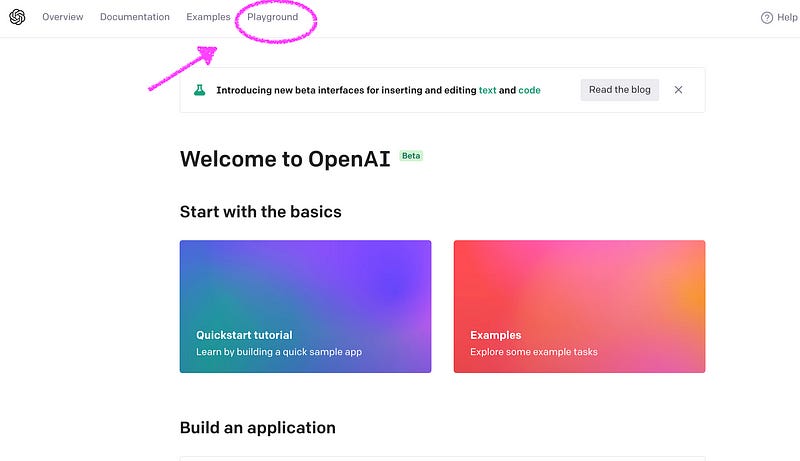The image size is (800, 461).
Task: Click 'Learn by building a quick sample app' text
Action: (x=279, y=352)
